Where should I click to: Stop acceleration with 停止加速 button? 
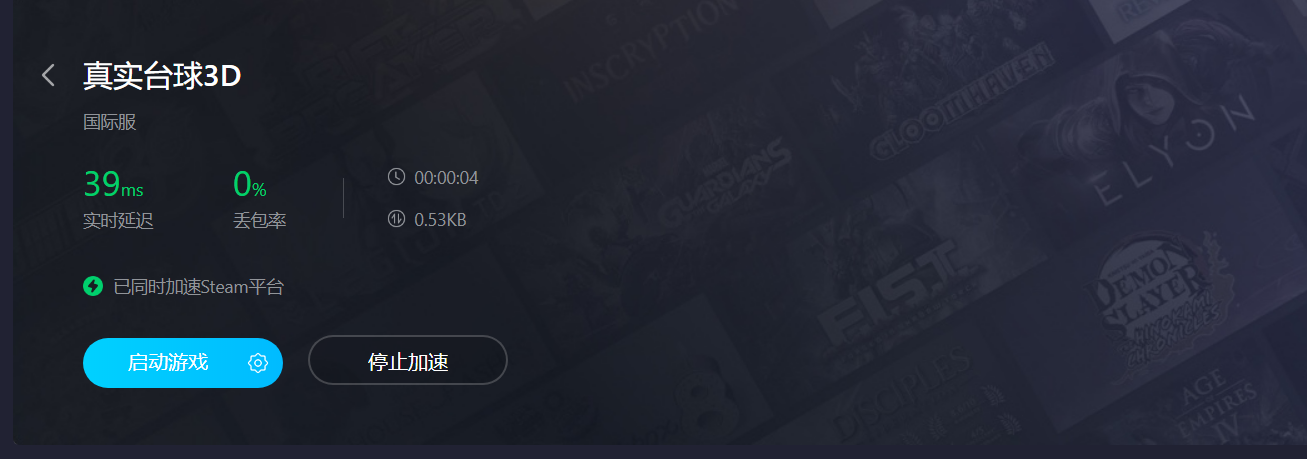(408, 360)
